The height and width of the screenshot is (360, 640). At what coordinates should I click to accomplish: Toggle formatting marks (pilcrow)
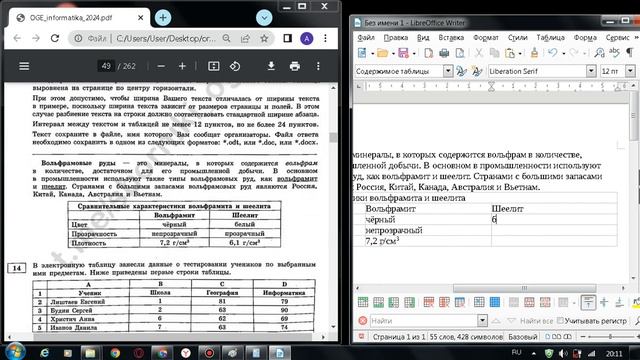[x=630, y=53]
